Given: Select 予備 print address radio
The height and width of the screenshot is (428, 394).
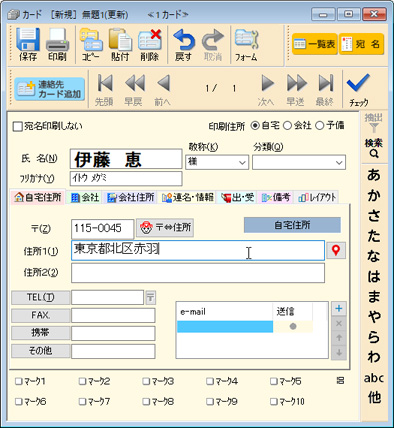Looking at the screenshot, I should (x=319, y=126).
